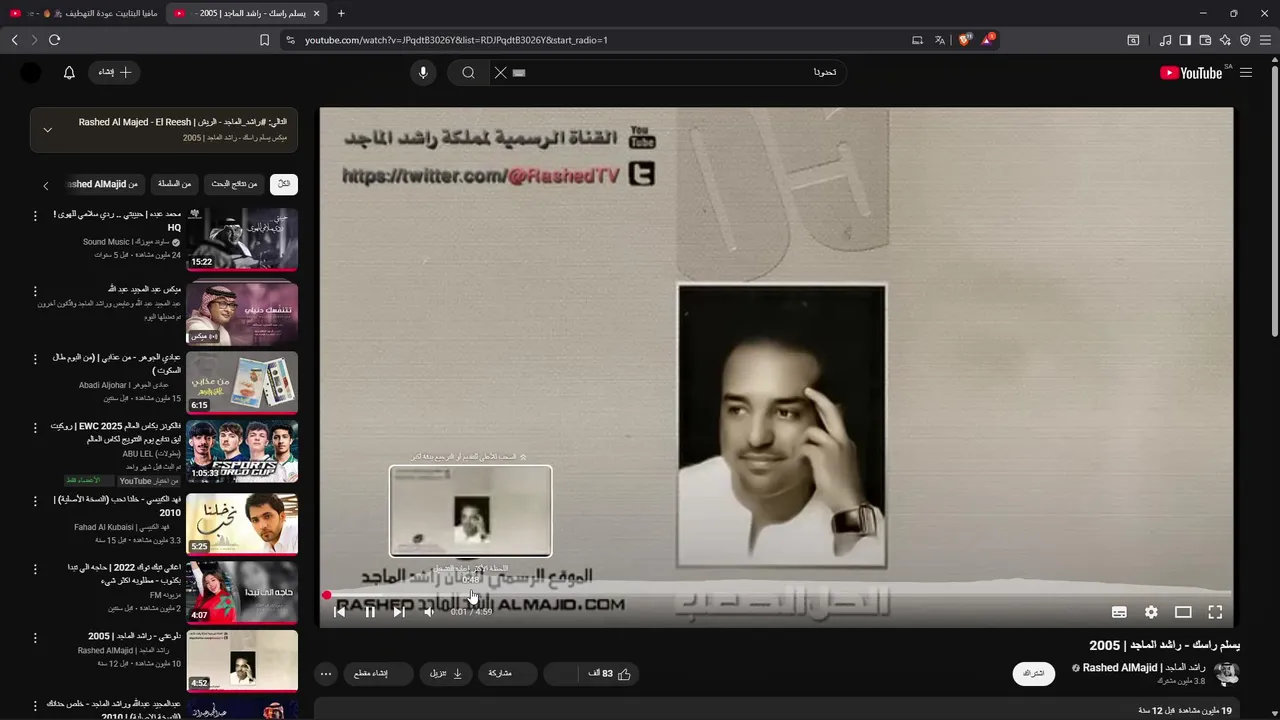The width and height of the screenshot is (1280, 720).
Task: Click the YouTube search magnifier button
Action: pyautogui.click(x=468, y=72)
